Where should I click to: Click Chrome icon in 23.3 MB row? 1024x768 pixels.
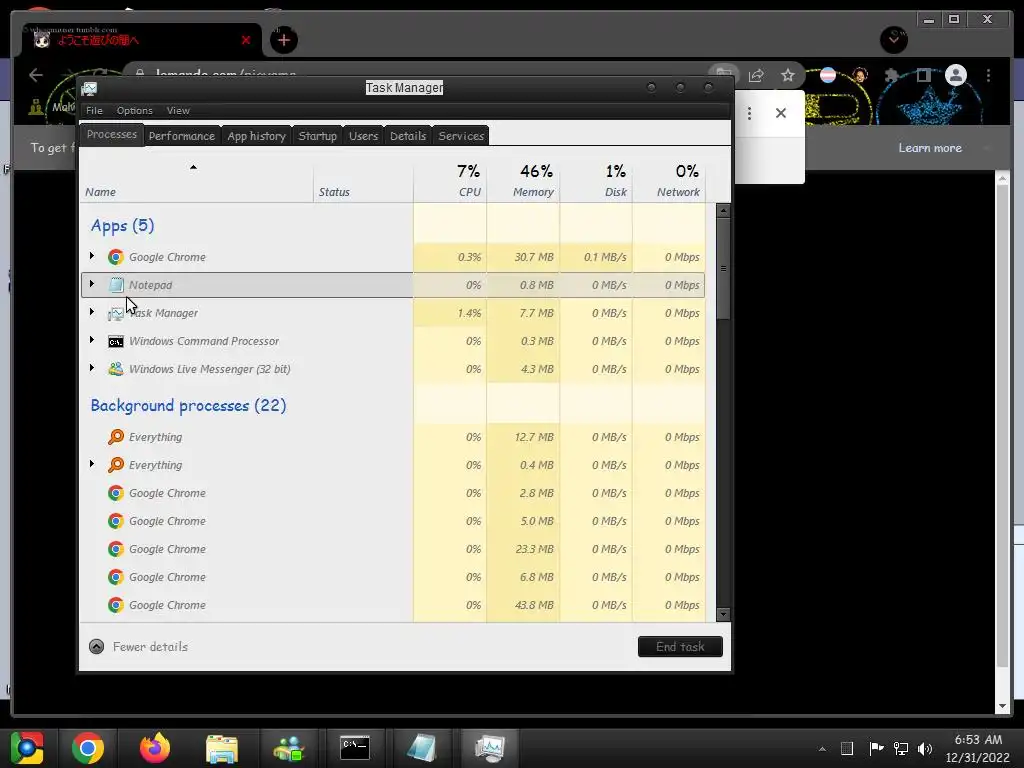(116, 549)
